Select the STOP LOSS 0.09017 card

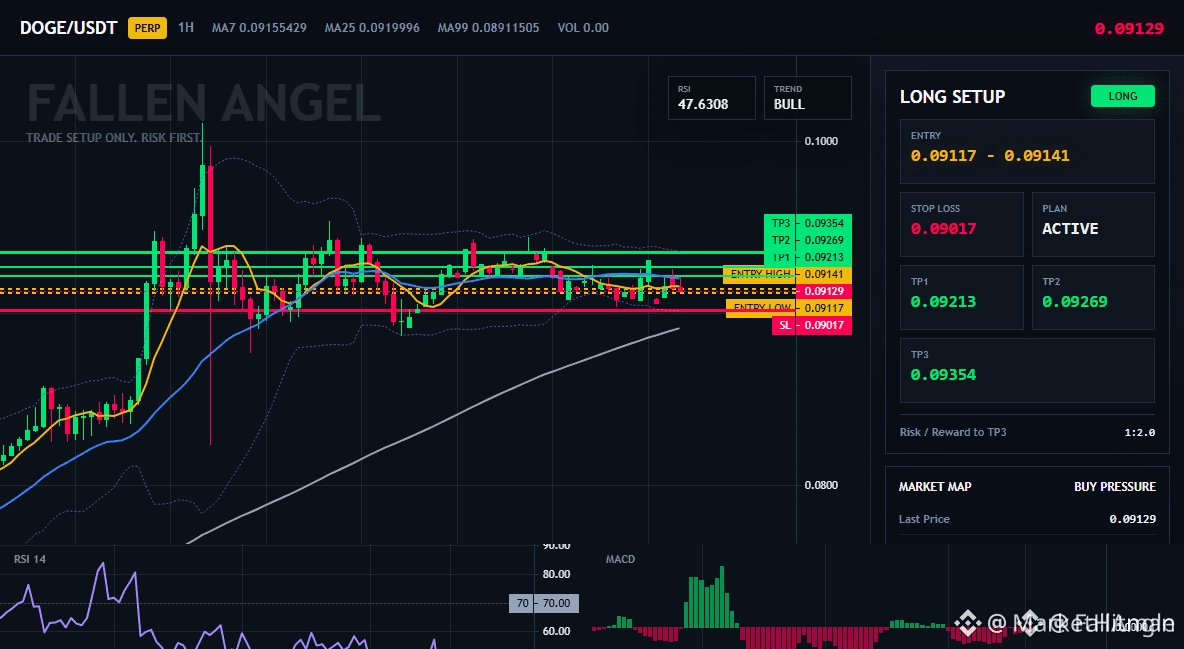pos(961,224)
